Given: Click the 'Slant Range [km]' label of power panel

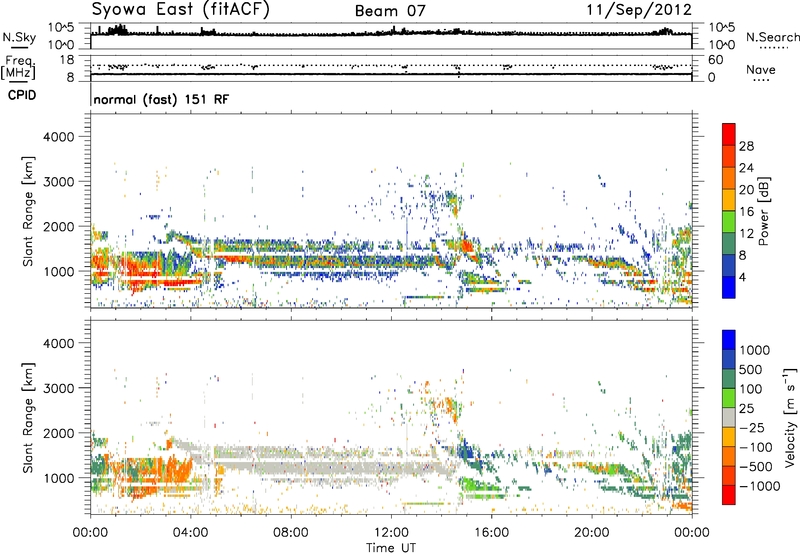Looking at the screenshot, I should 28,211.
